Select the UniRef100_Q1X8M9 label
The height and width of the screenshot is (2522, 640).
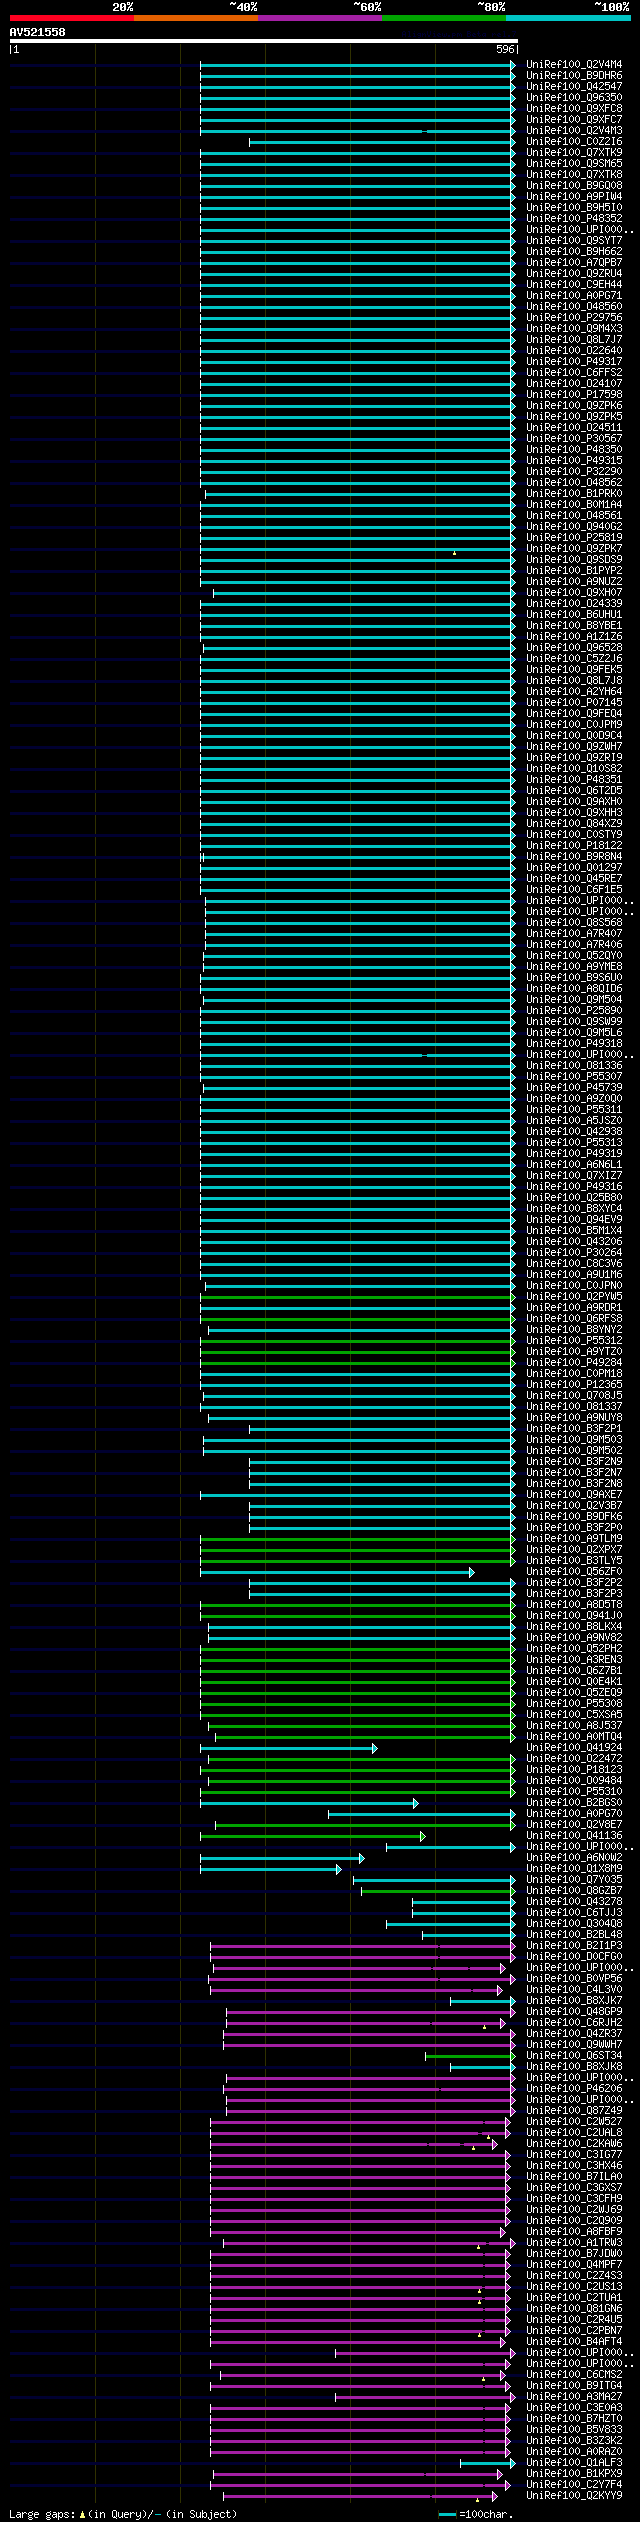click(x=574, y=1869)
